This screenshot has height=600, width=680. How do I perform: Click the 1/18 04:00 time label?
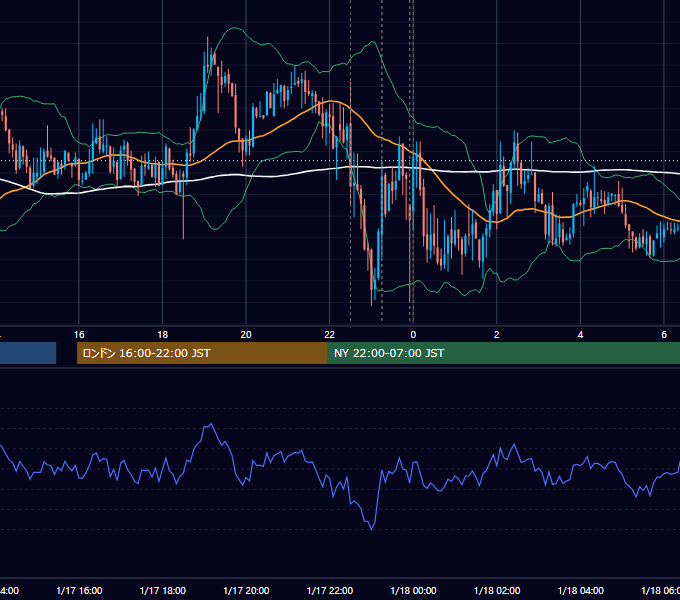[581, 590]
